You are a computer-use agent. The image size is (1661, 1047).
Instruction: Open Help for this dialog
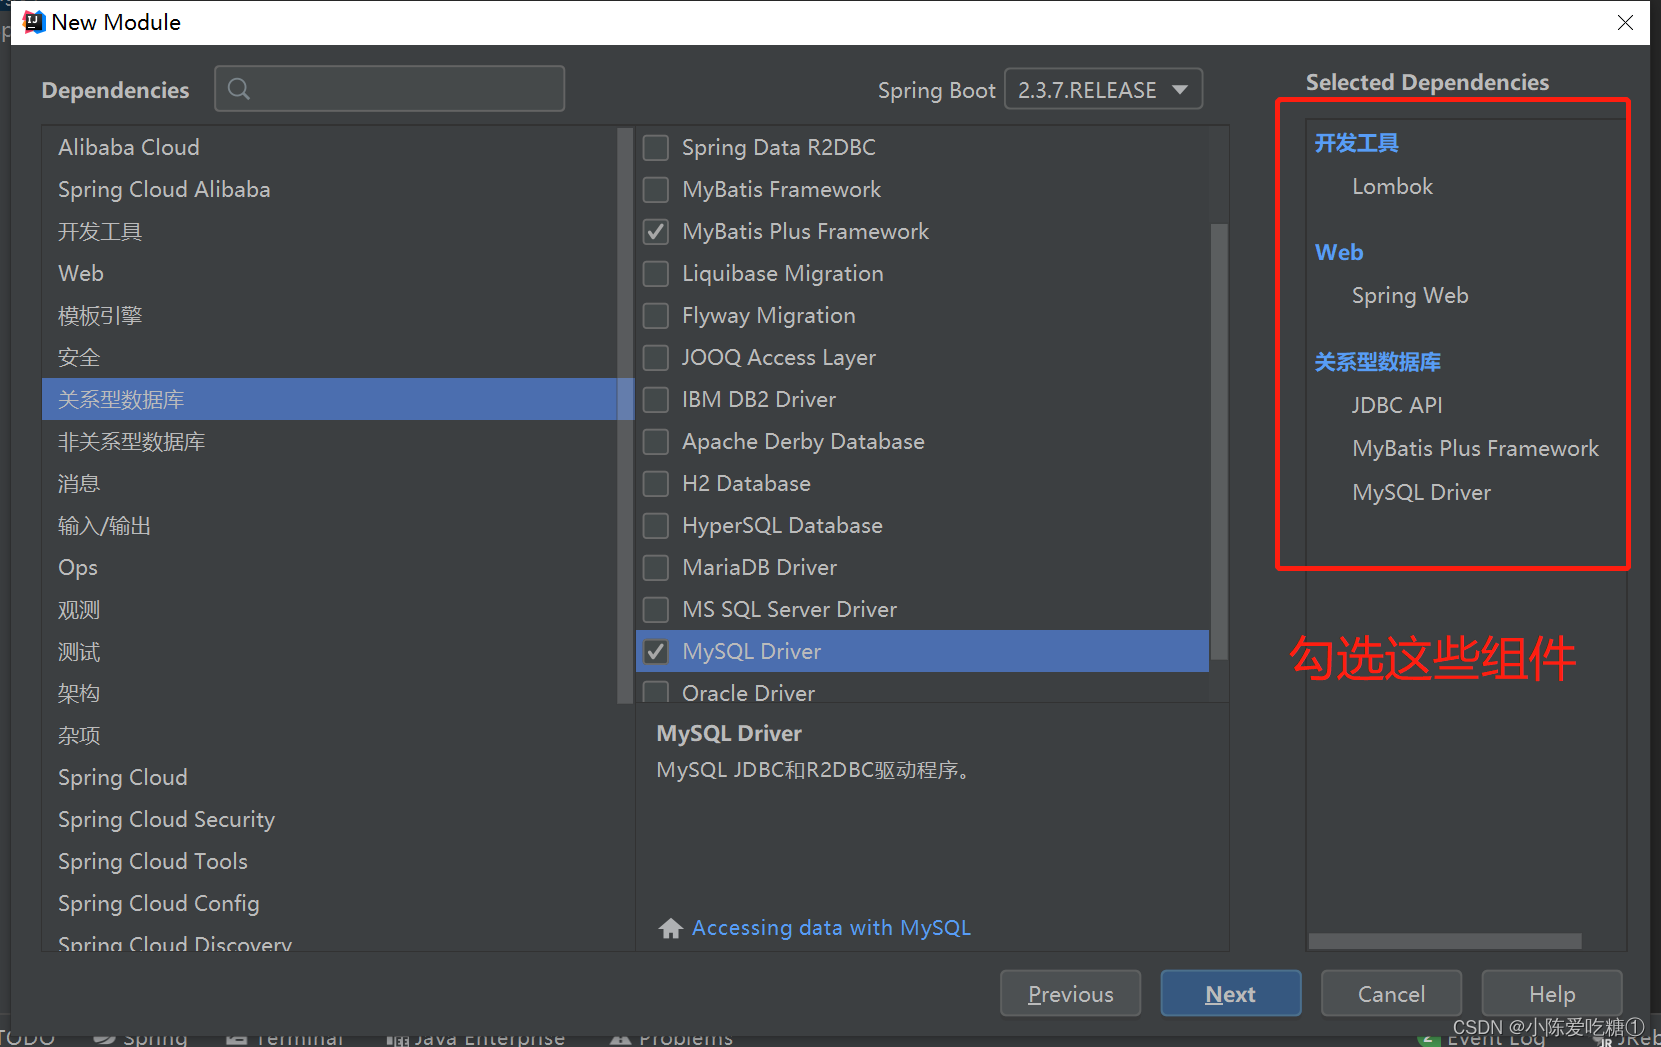point(1551,993)
